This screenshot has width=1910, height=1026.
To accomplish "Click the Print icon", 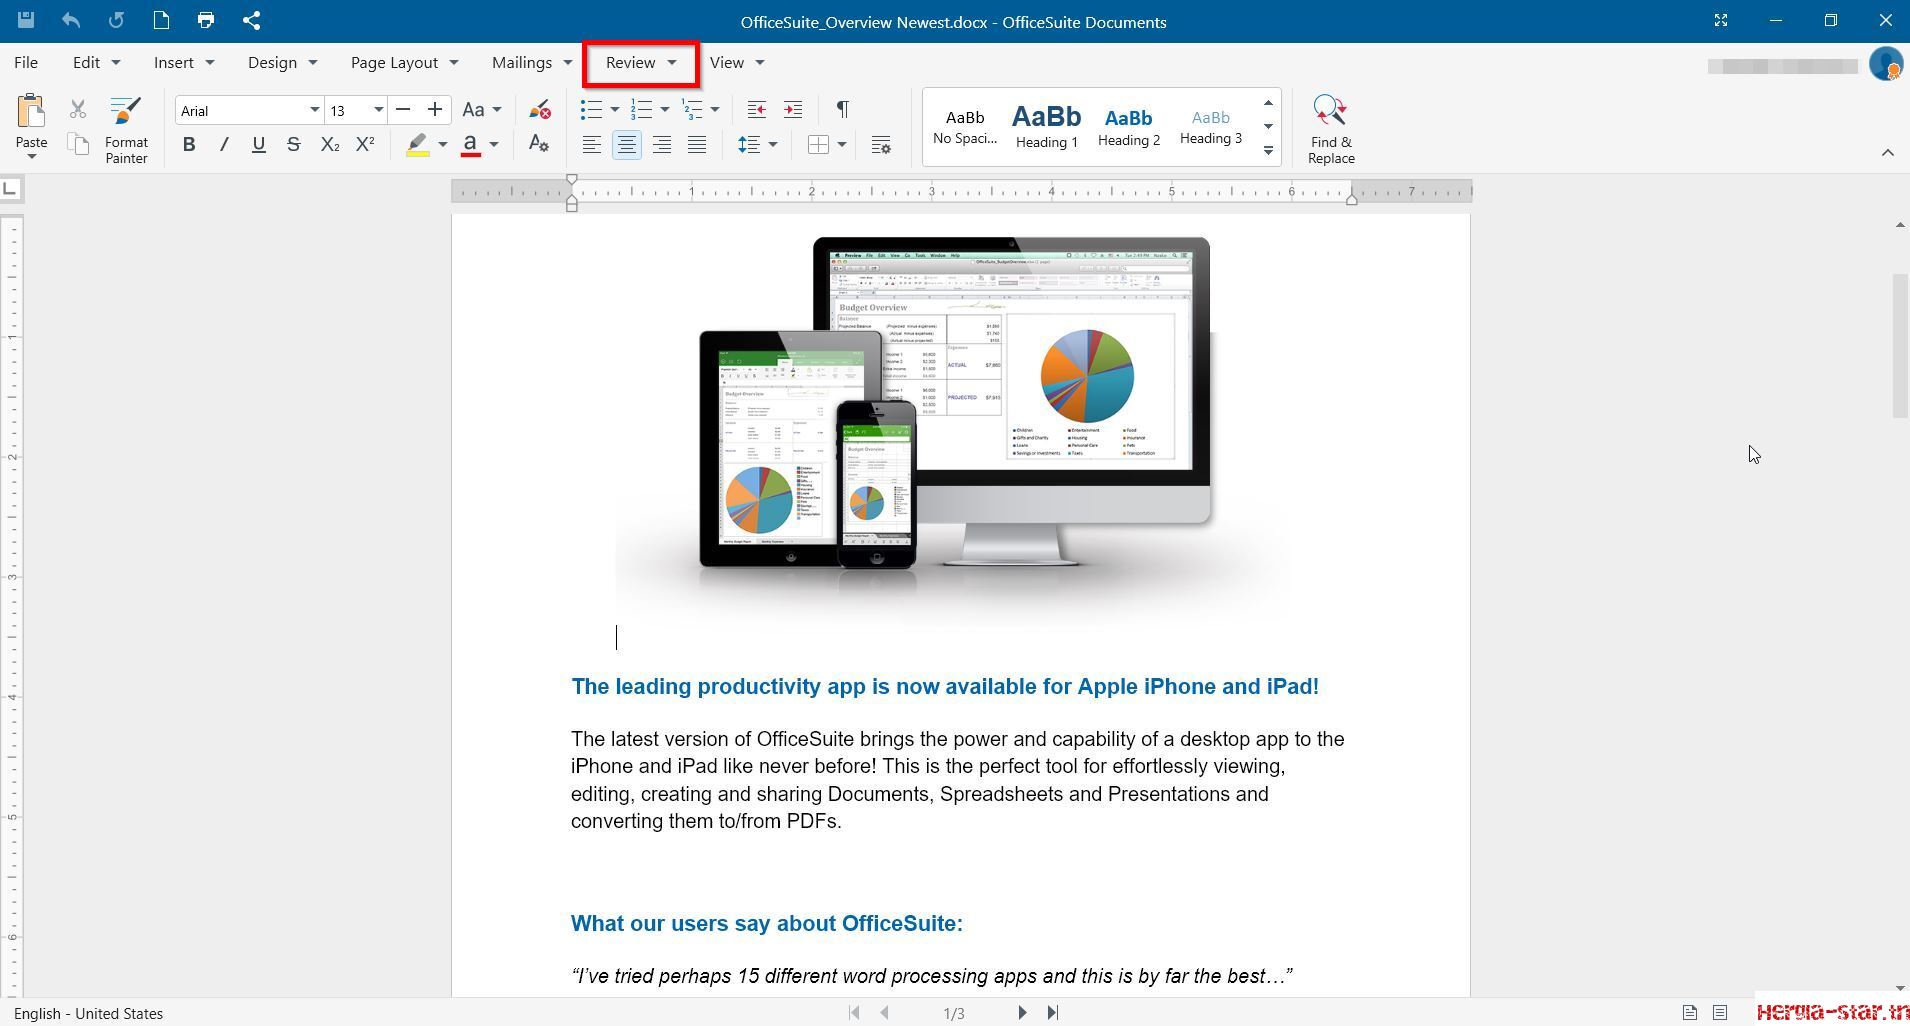I will click(206, 20).
